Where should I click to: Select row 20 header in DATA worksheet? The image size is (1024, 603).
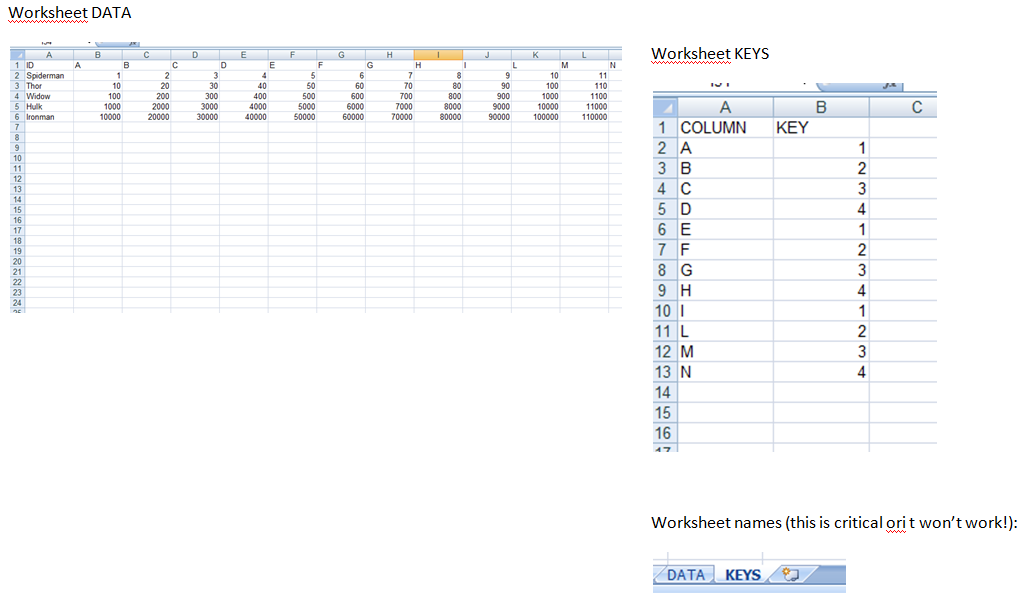(17, 262)
